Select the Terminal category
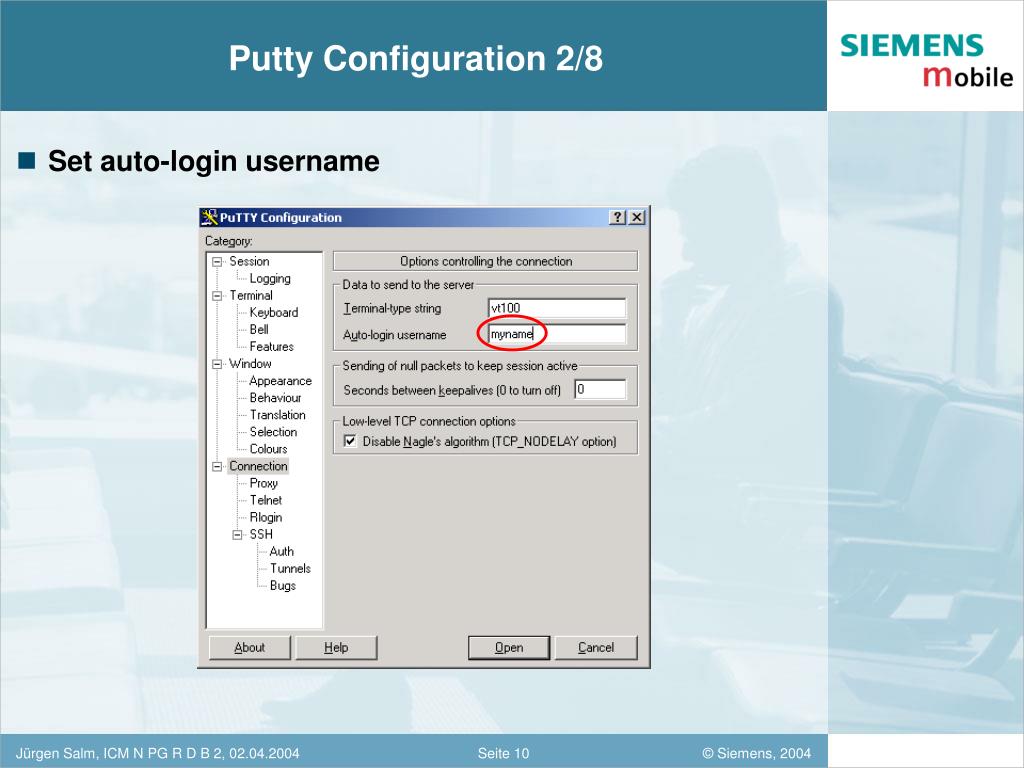This screenshot has width=1024, height=768. [251, 295]
